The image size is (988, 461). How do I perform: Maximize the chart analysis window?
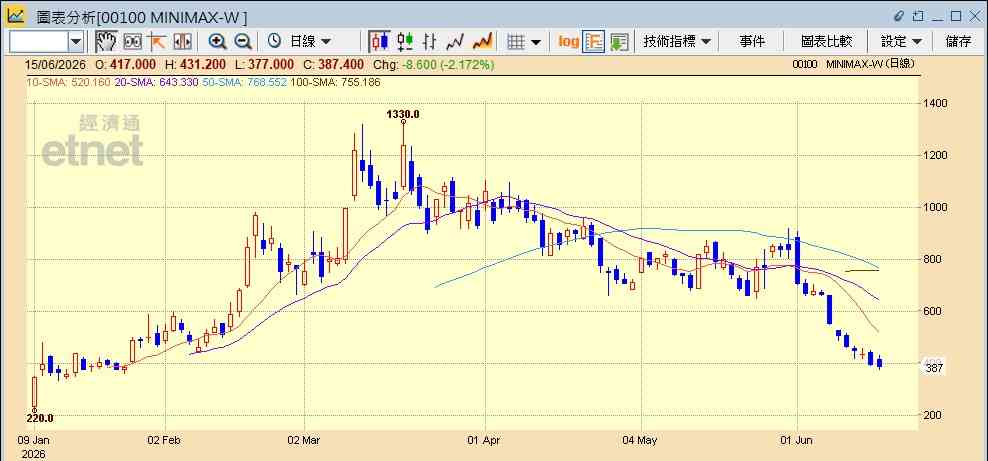tap(956, 15)
